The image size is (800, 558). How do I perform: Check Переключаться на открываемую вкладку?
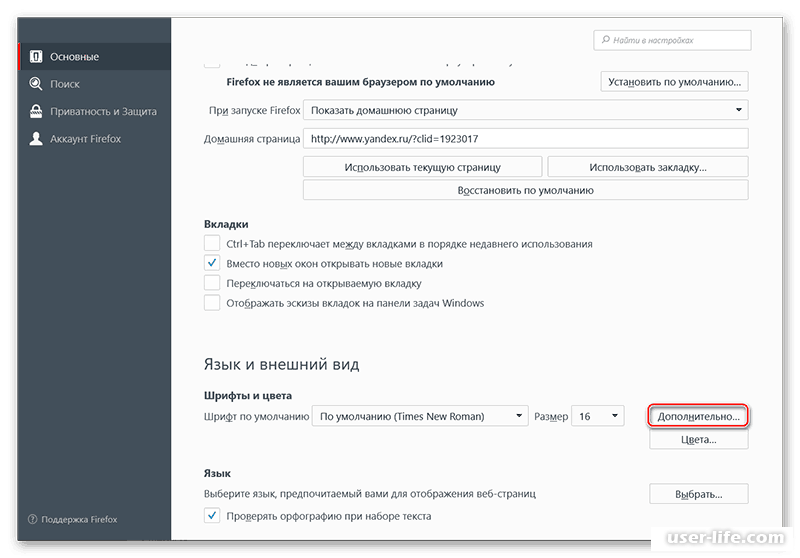pos(212,283)
